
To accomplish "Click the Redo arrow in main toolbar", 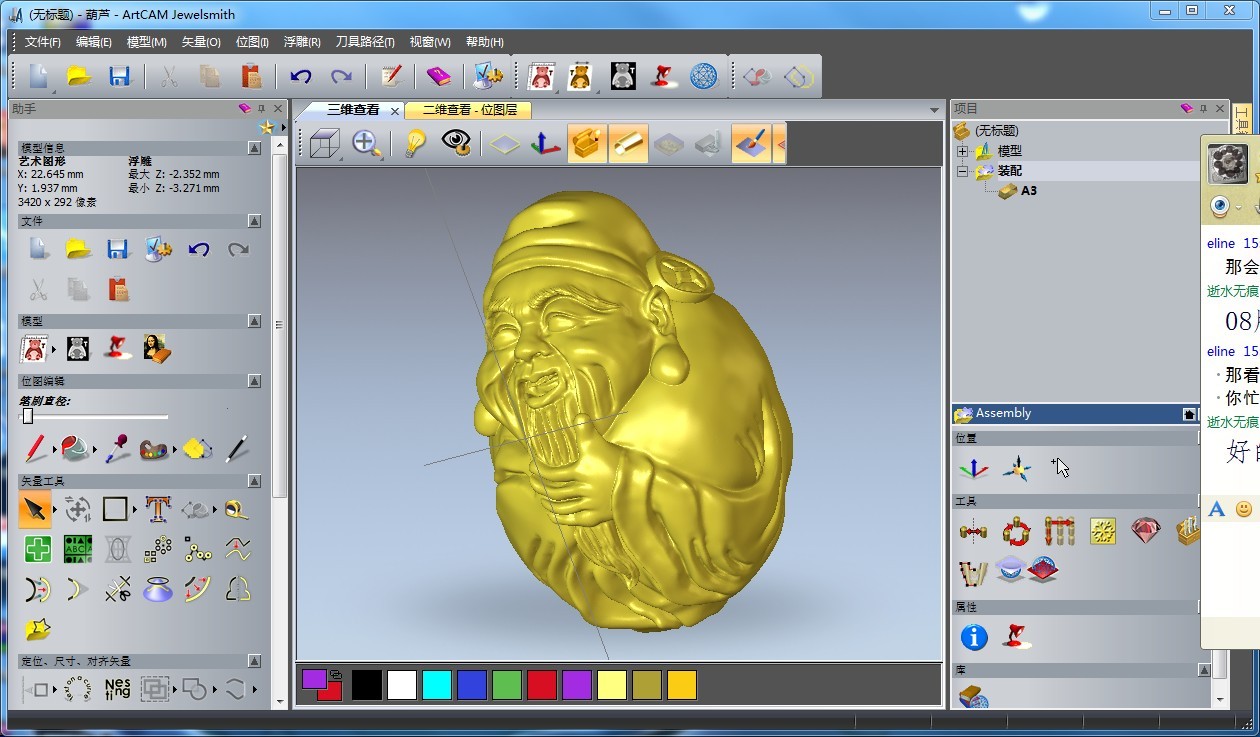I will [x=341, y=76].
